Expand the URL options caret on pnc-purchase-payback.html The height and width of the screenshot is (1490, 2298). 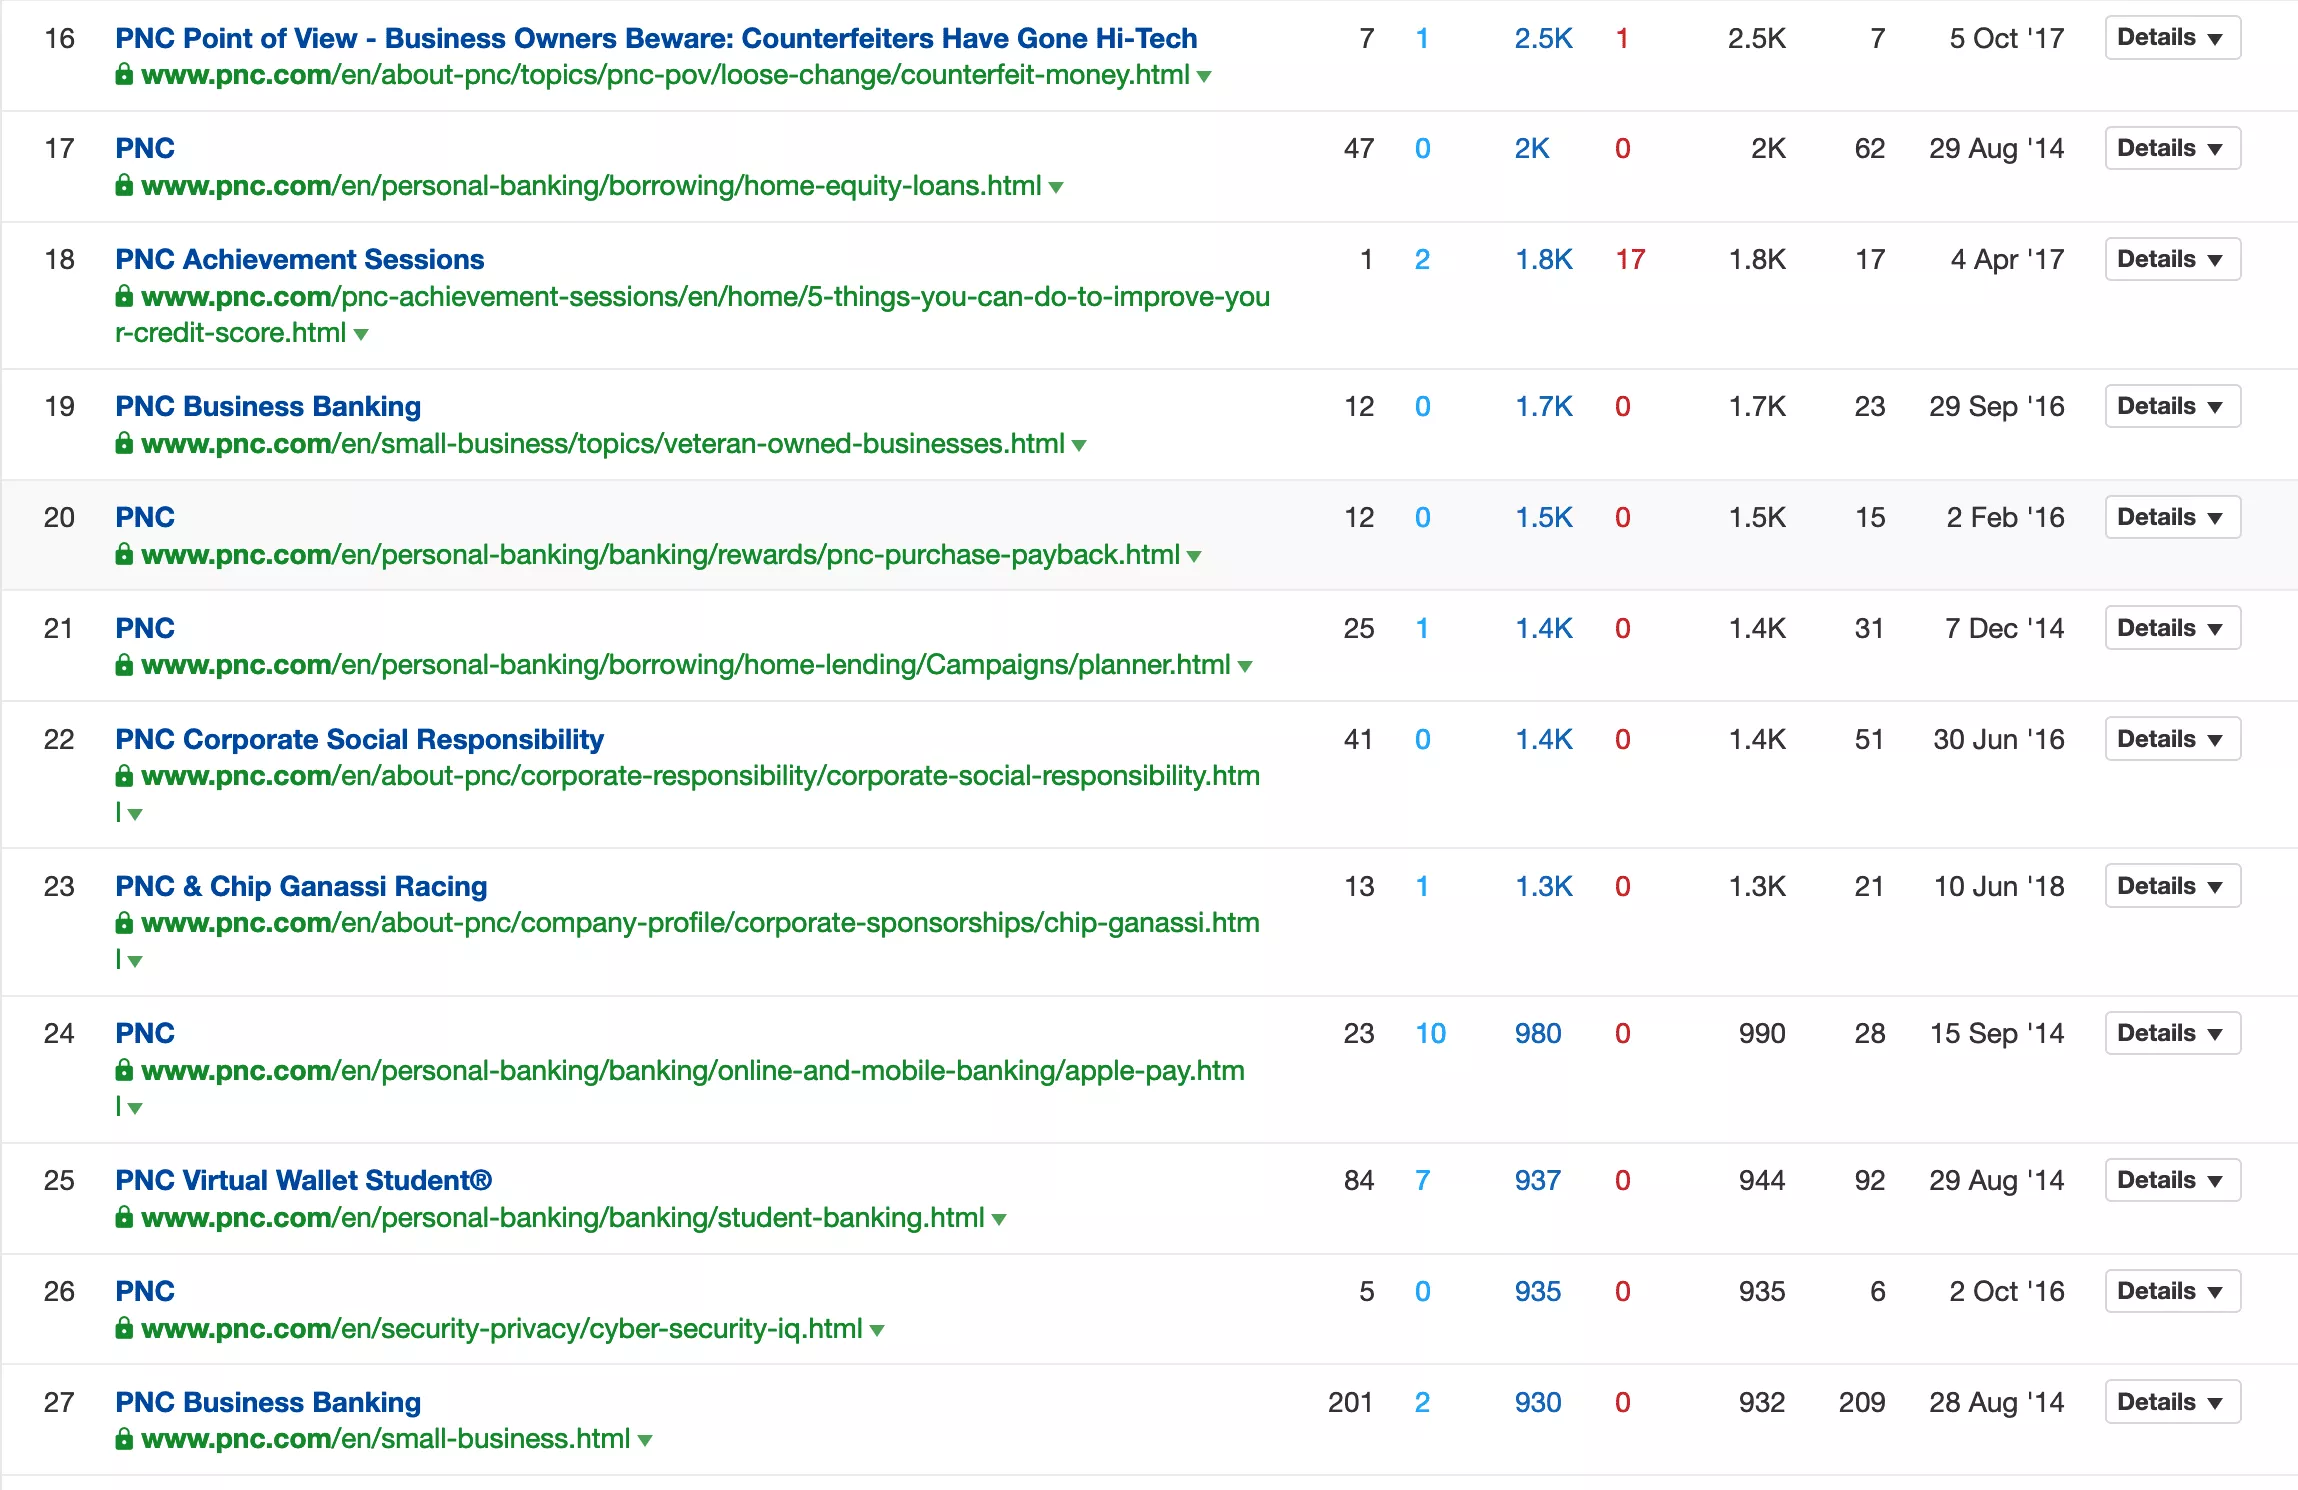(x=1193, y=555)
